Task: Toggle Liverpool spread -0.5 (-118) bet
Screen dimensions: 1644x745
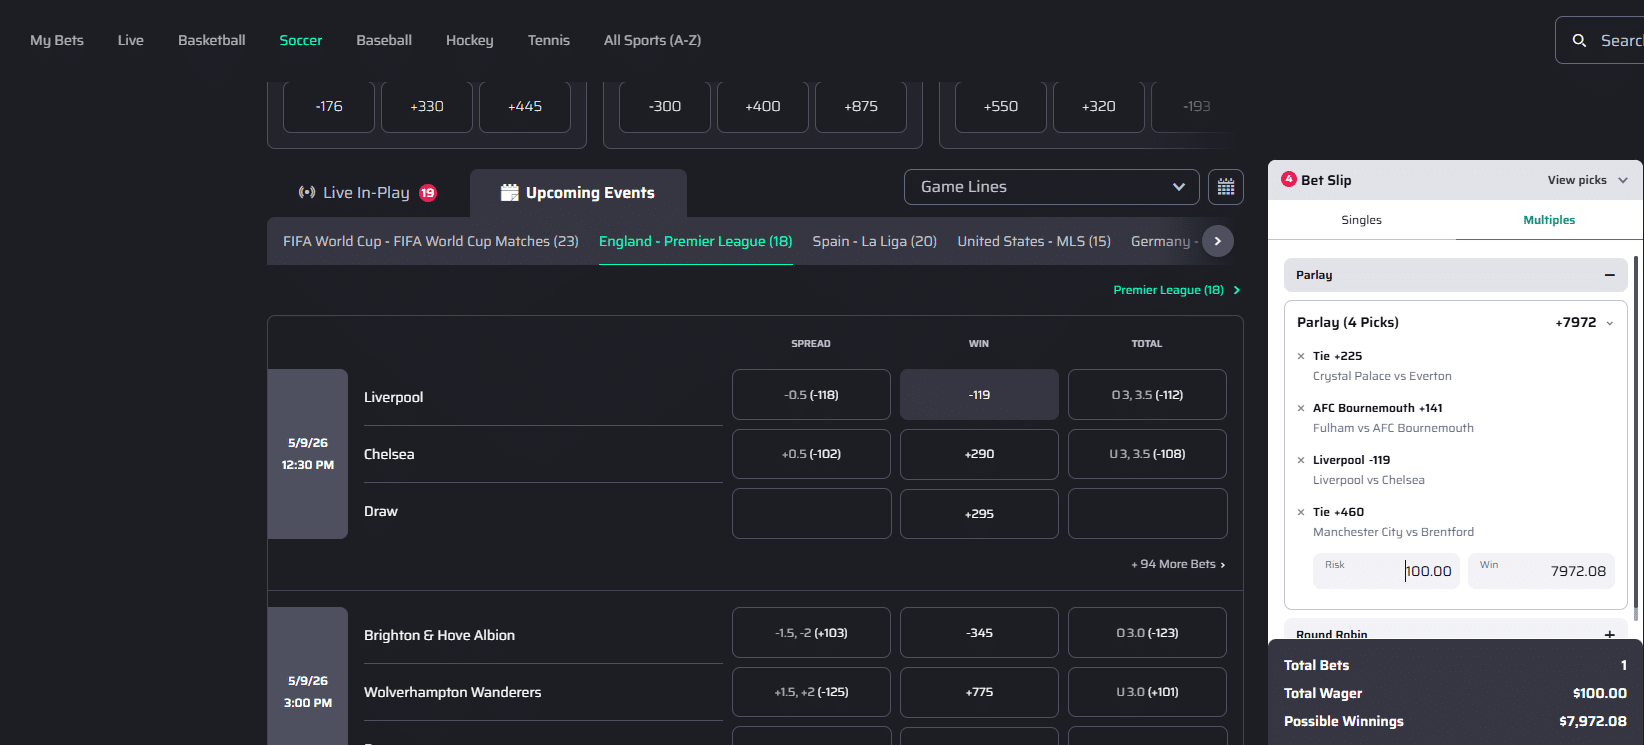Action: 811,395
